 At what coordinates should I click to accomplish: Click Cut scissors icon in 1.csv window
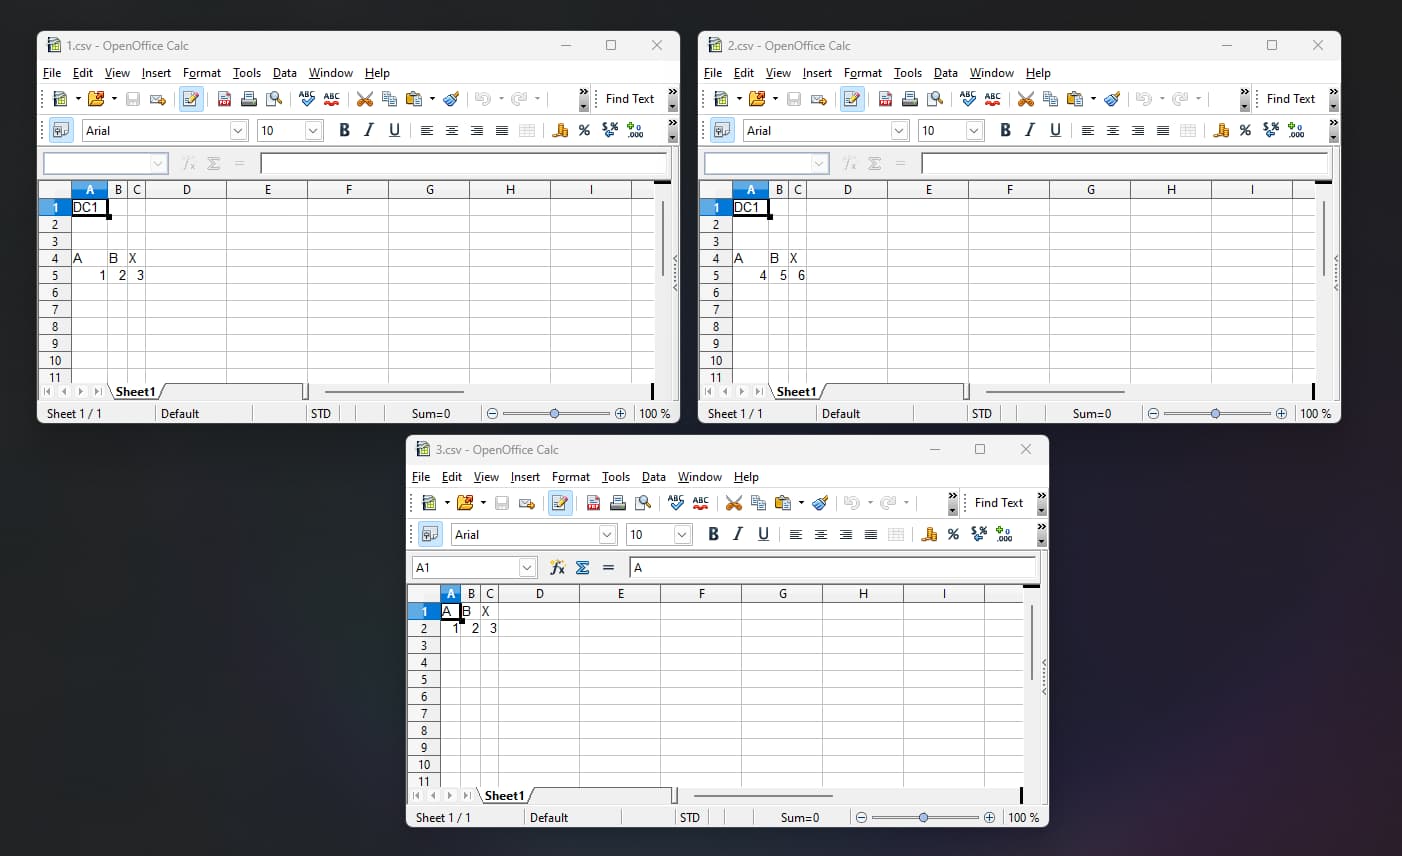point(364,99)
